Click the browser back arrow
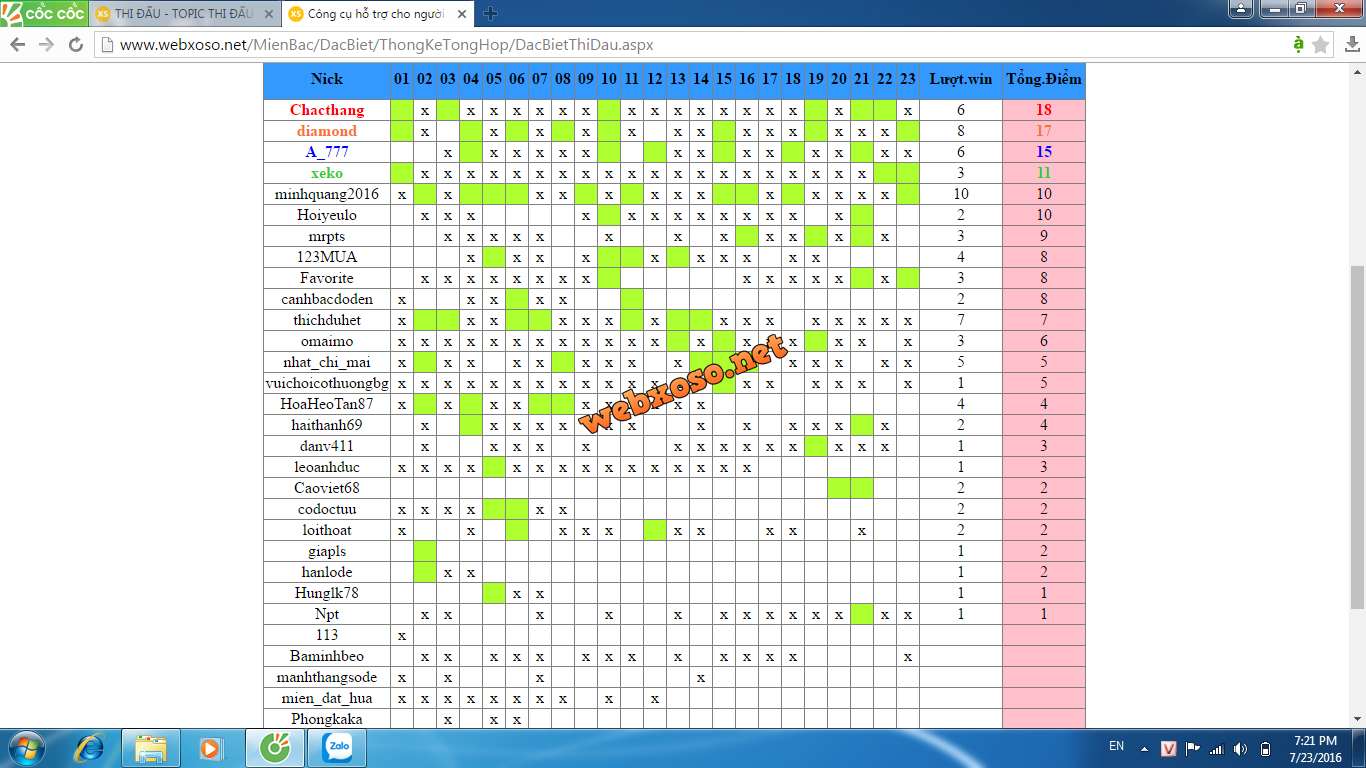The height and width of the screenshot is (768, 1366). click(18, 45)
